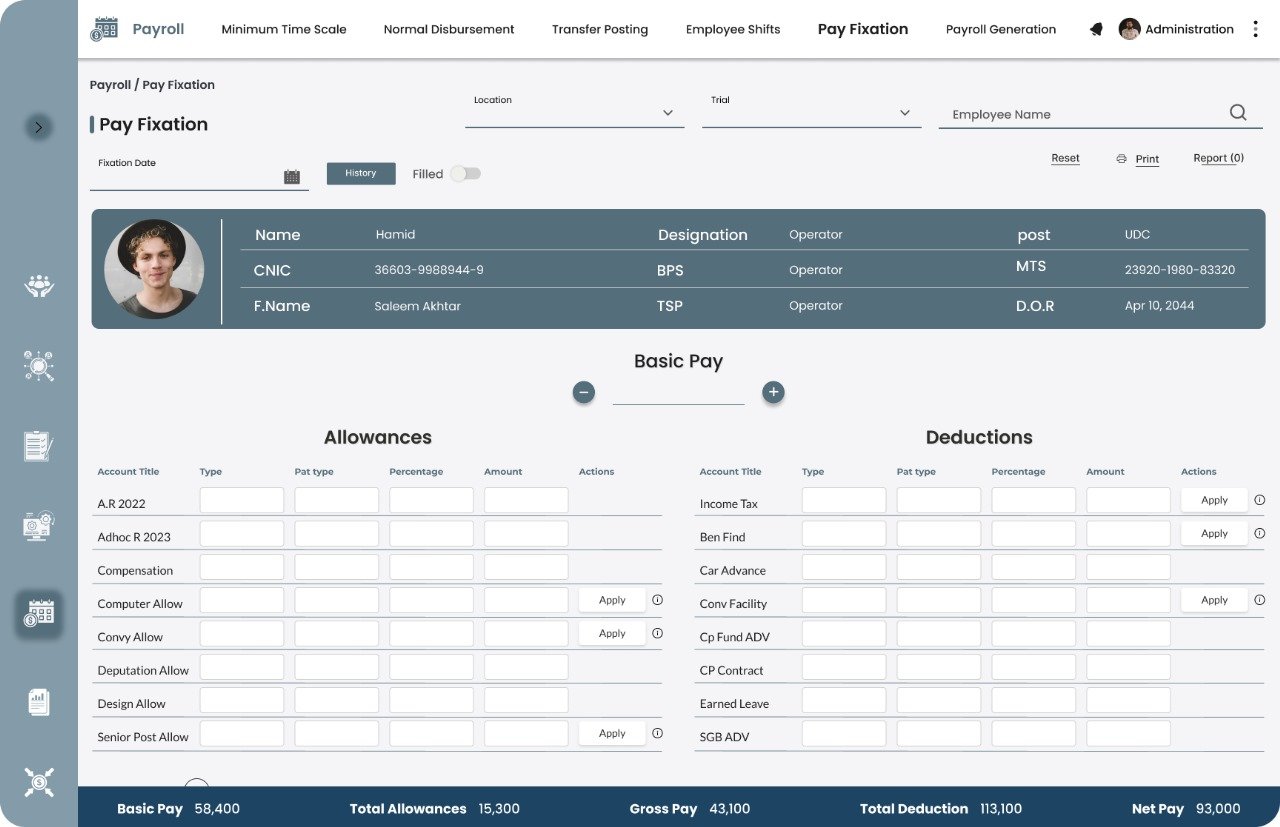Click info icon for Convy Allow
1280x827 pixels.
tap(657, 633)
